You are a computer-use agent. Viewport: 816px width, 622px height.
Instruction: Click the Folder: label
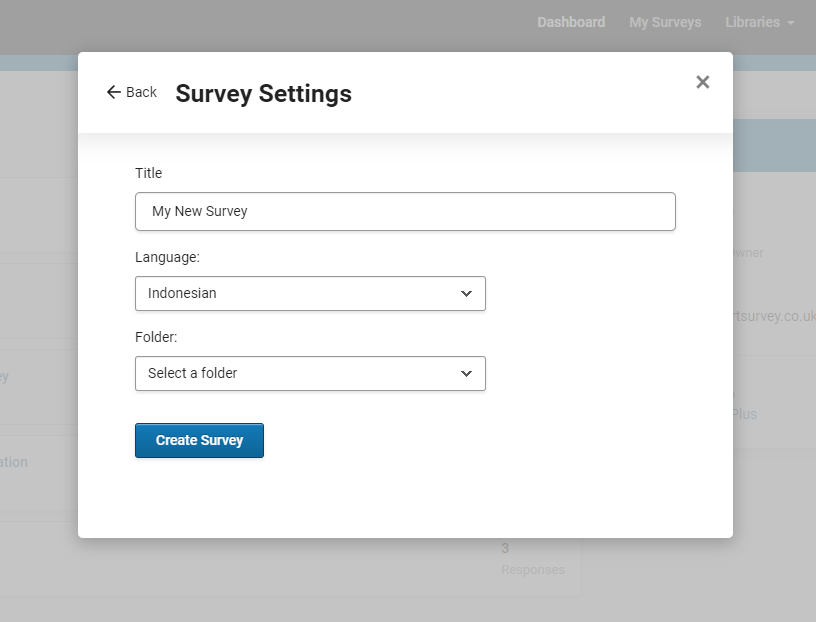[156, 337]
